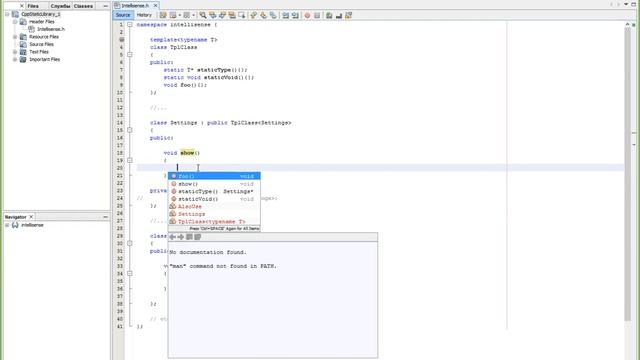Switch to History view tab
The image size is (640, 360).
click(x=144, y=15)
